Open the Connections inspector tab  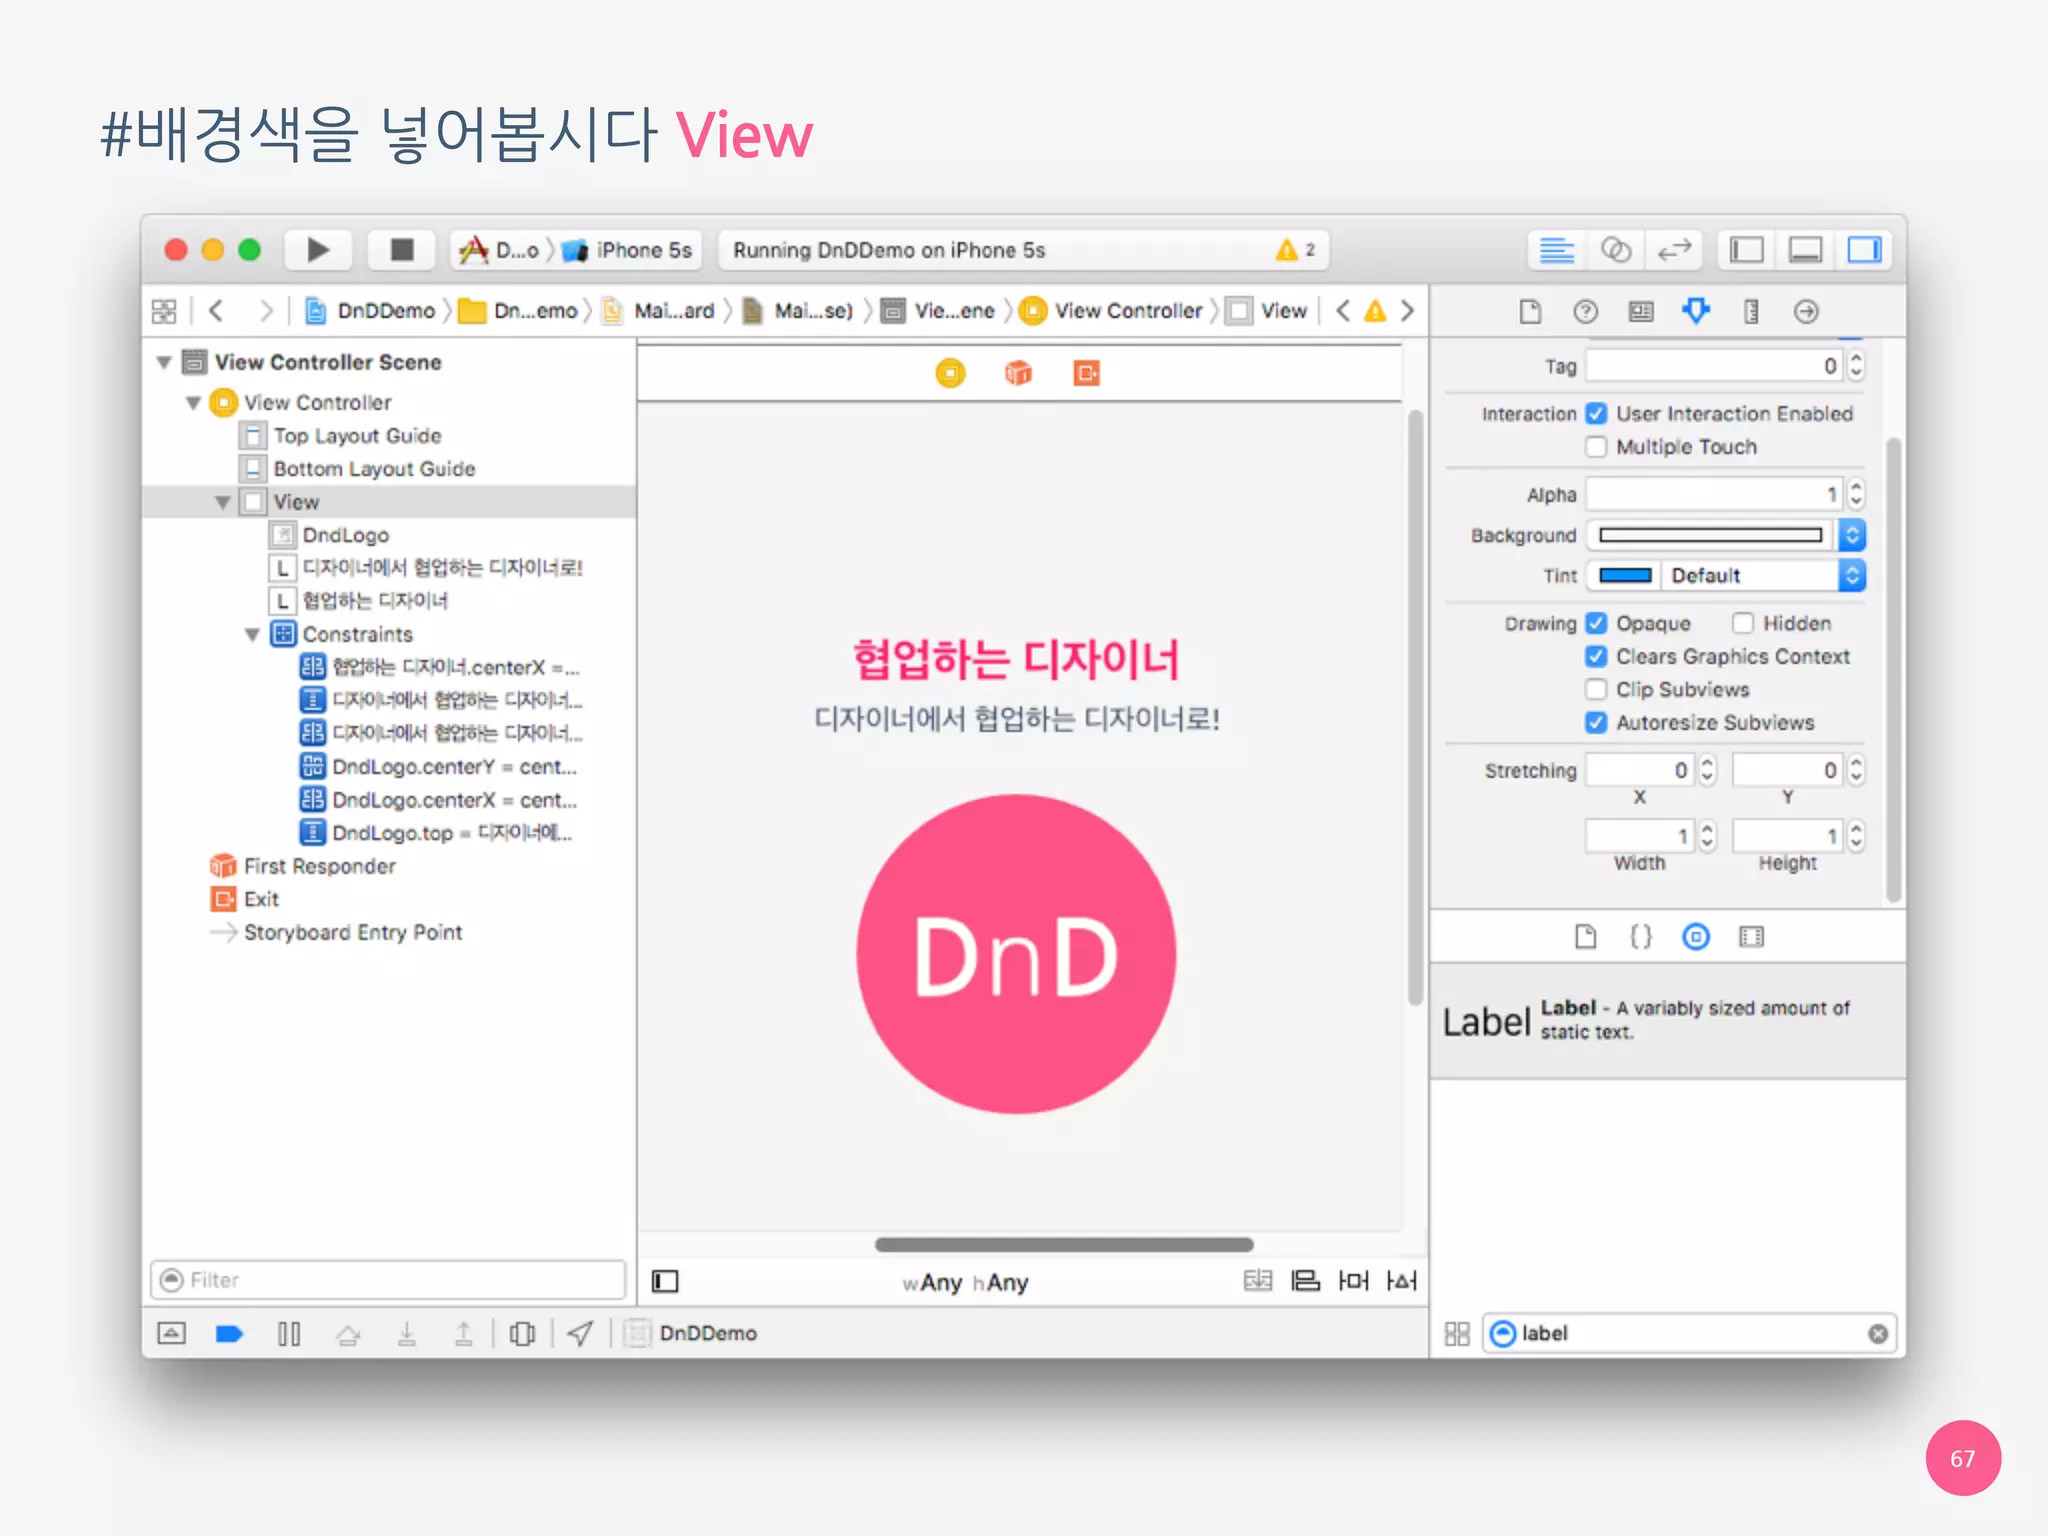(x=1806, y=312)
